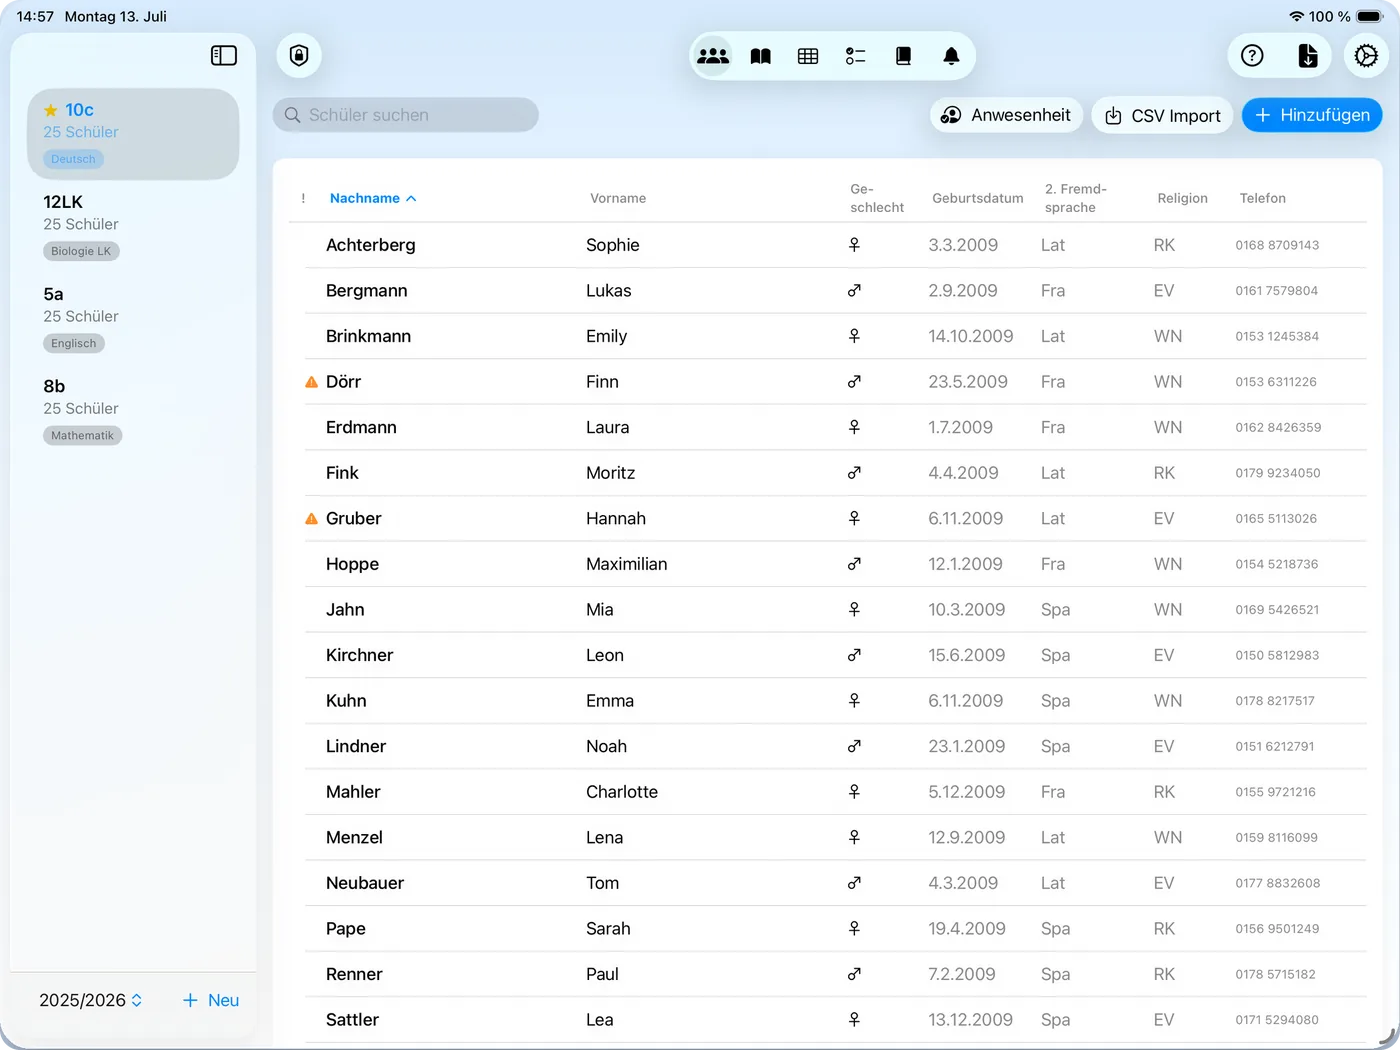Click the male symbol in Kirchner row
Viewport: 1400px width, 1050px height.
(x=854, y=655)
